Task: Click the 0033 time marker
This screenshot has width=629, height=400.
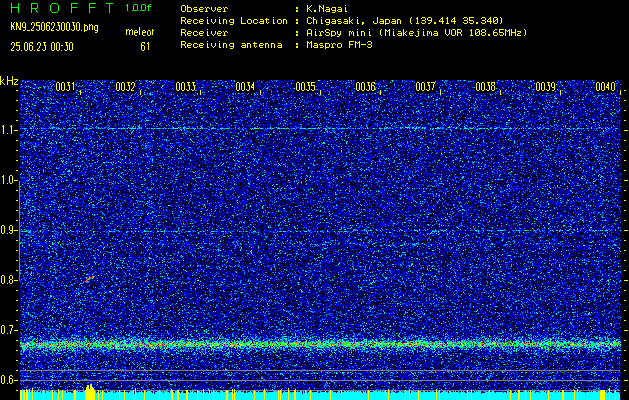Action: (x=185, y=87)
